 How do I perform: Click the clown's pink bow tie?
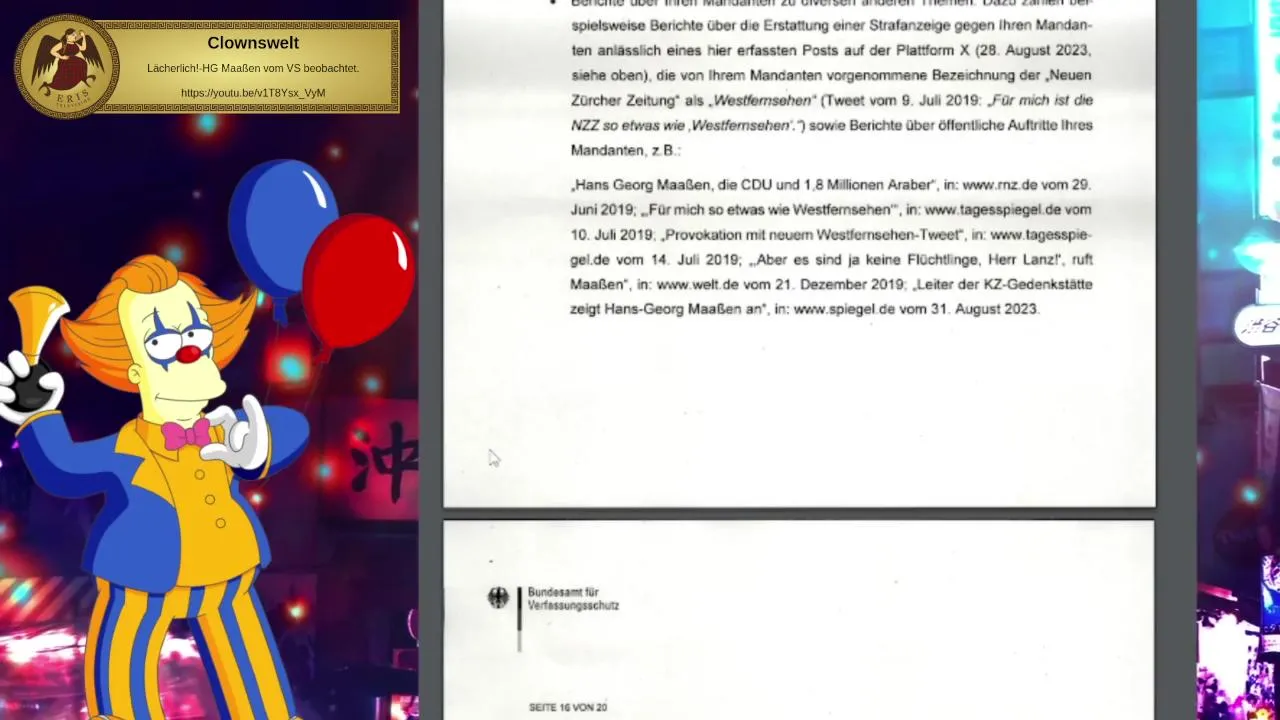point(187,434)
